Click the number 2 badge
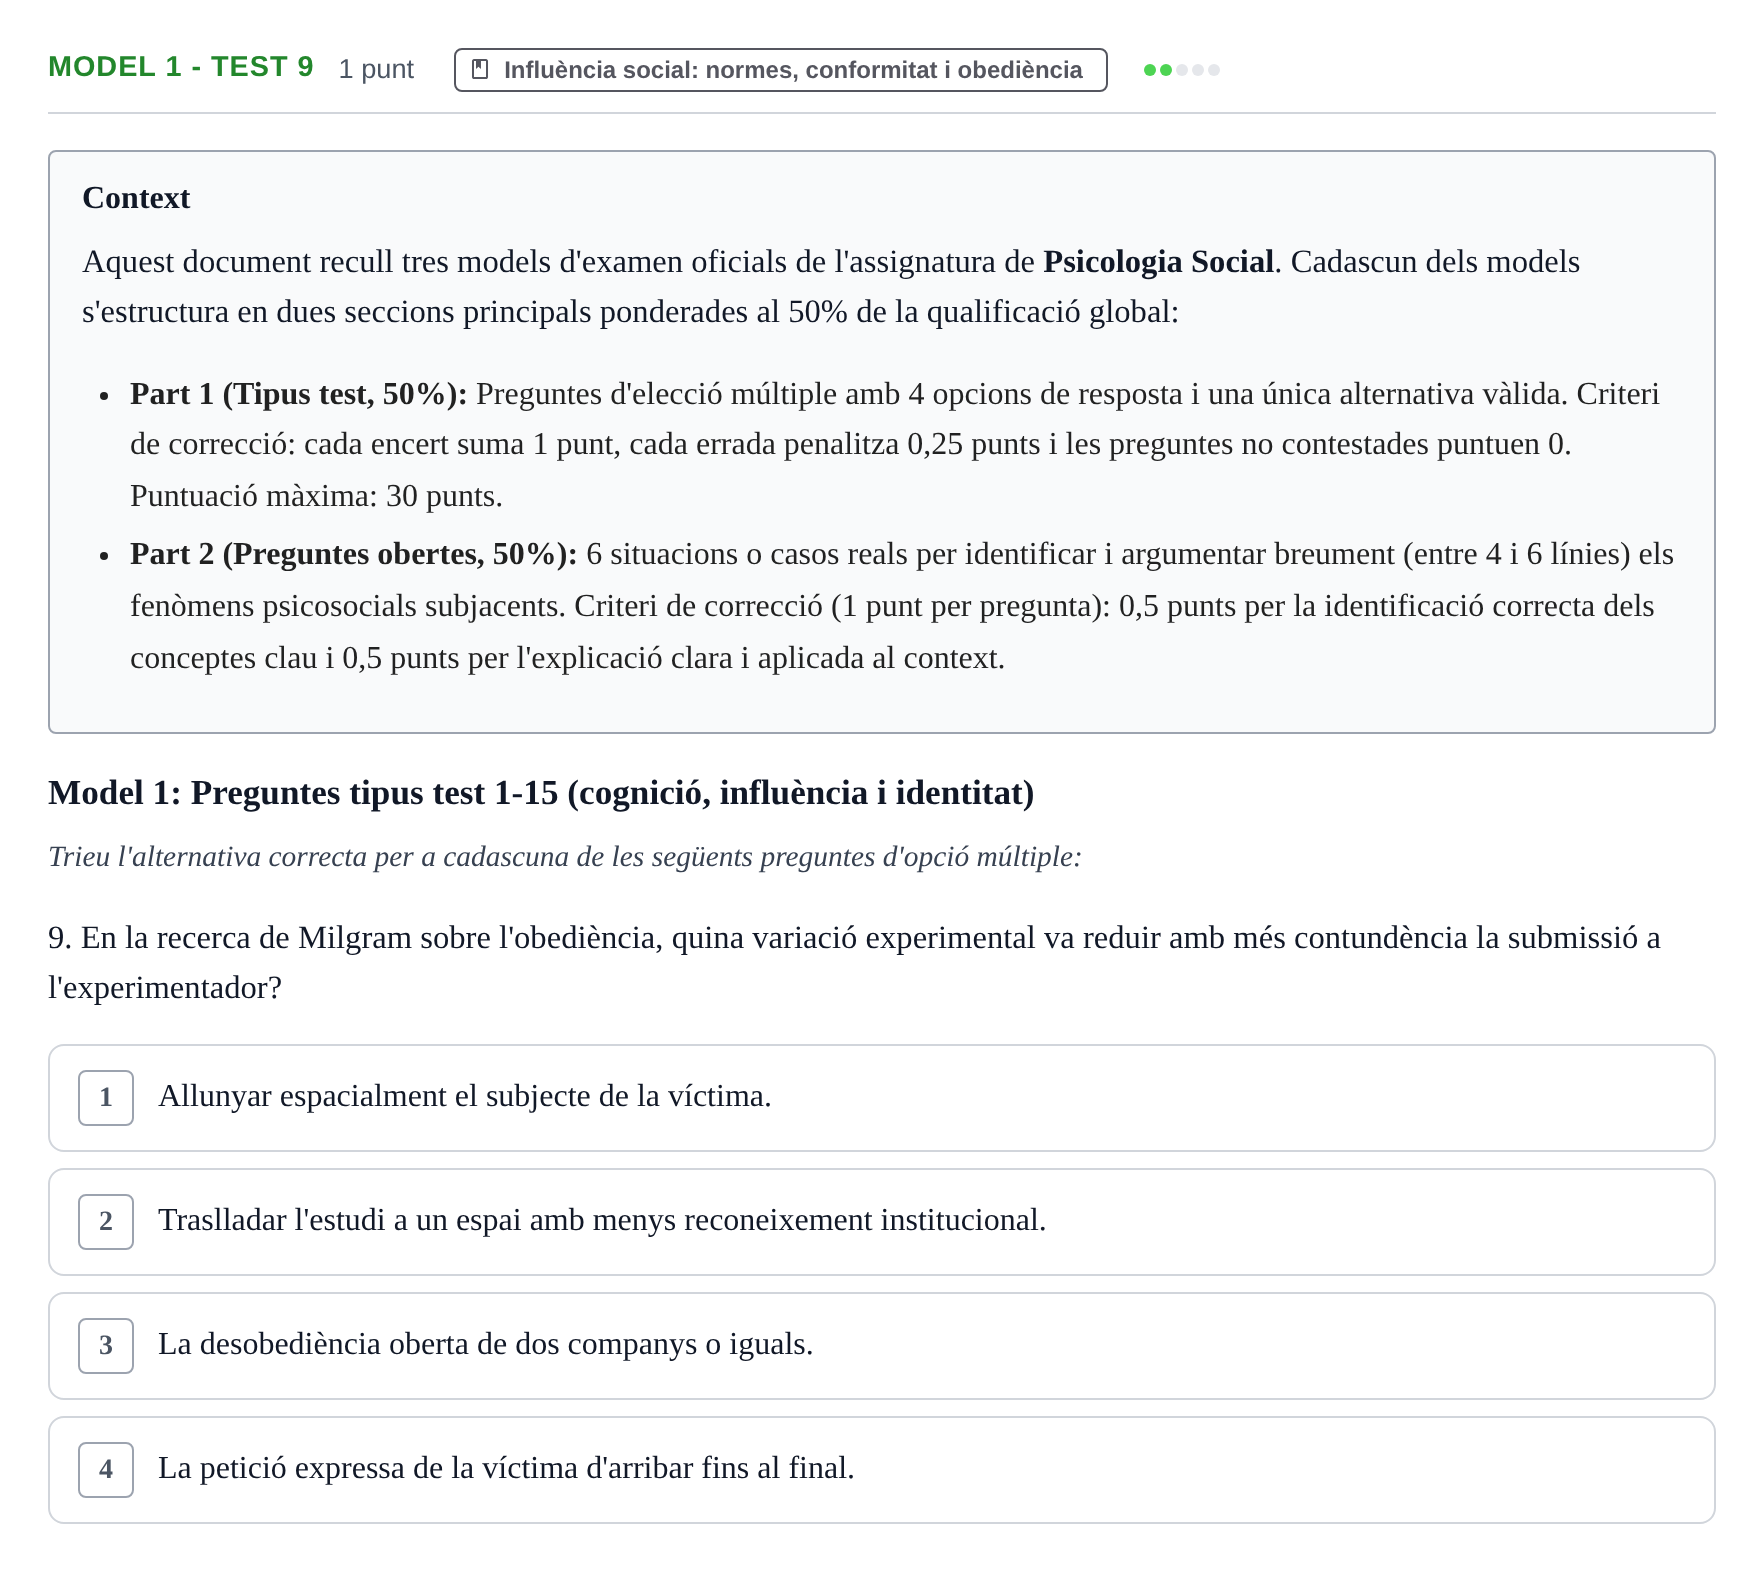 [106, 1222]
